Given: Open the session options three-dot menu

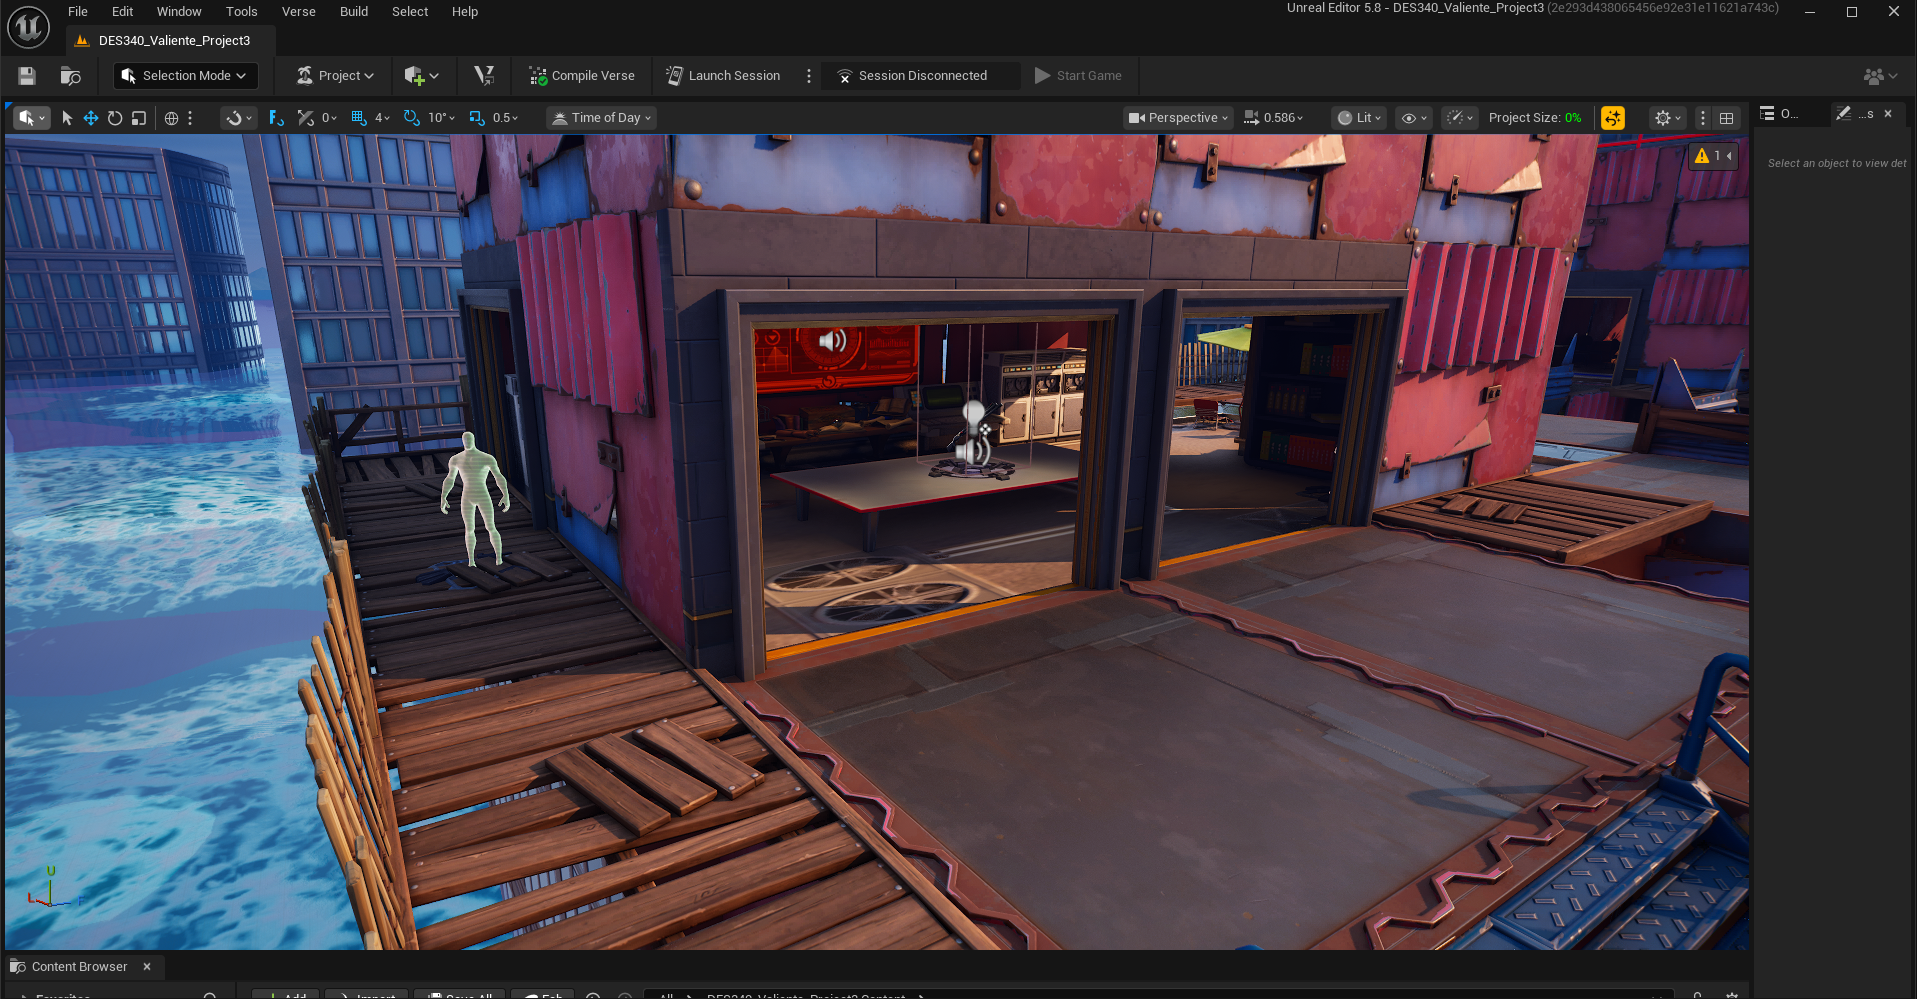Looking at the screenshot, I should click(x=809, y=76).
